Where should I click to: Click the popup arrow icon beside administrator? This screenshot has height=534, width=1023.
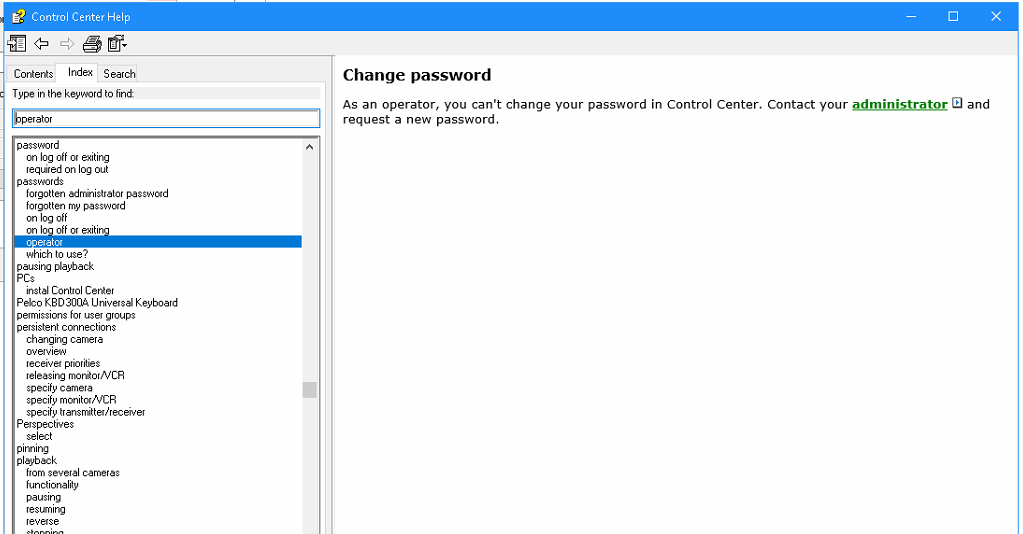coord(957,103)
